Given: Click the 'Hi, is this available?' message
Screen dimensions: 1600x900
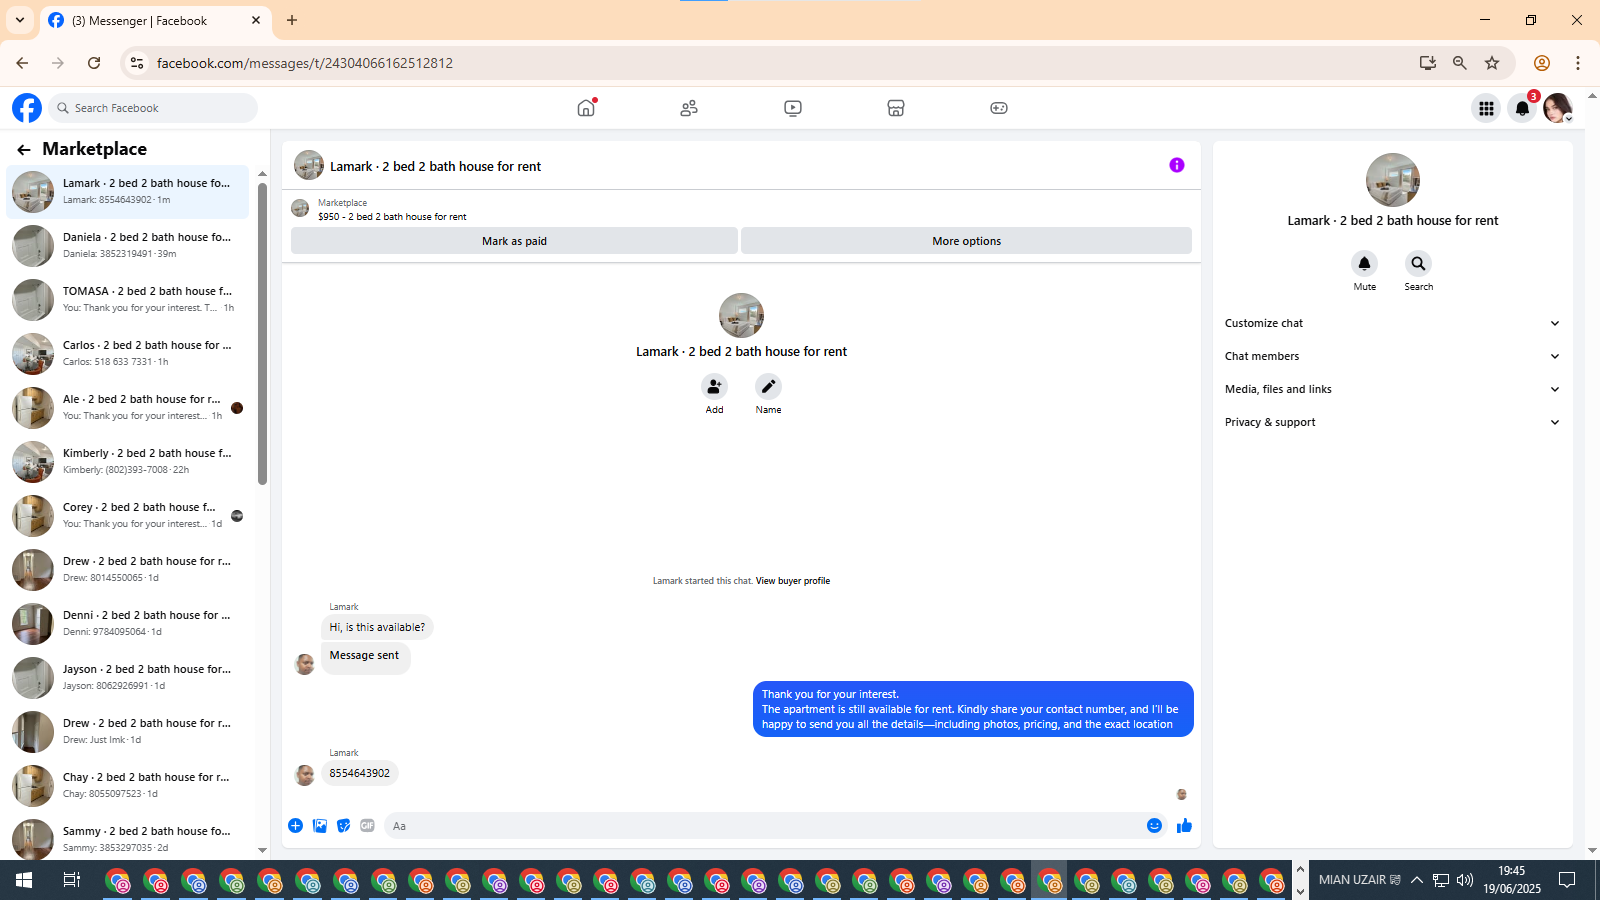Looking at the screenshot, I should tap(377, 627).
